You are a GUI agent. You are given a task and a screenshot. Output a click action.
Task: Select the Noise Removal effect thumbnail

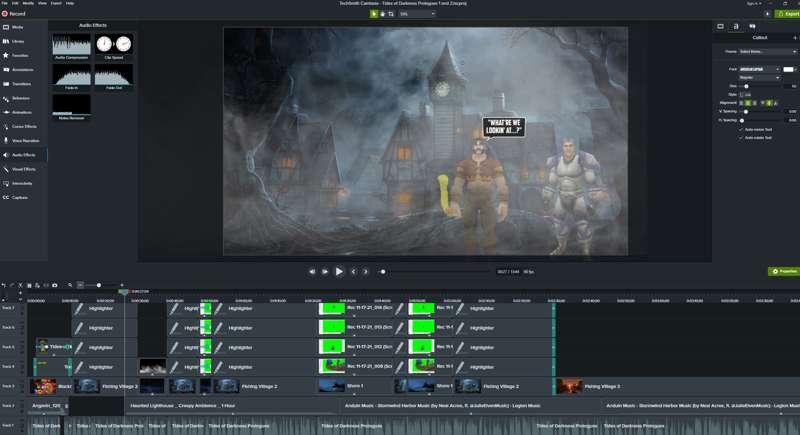71,107
